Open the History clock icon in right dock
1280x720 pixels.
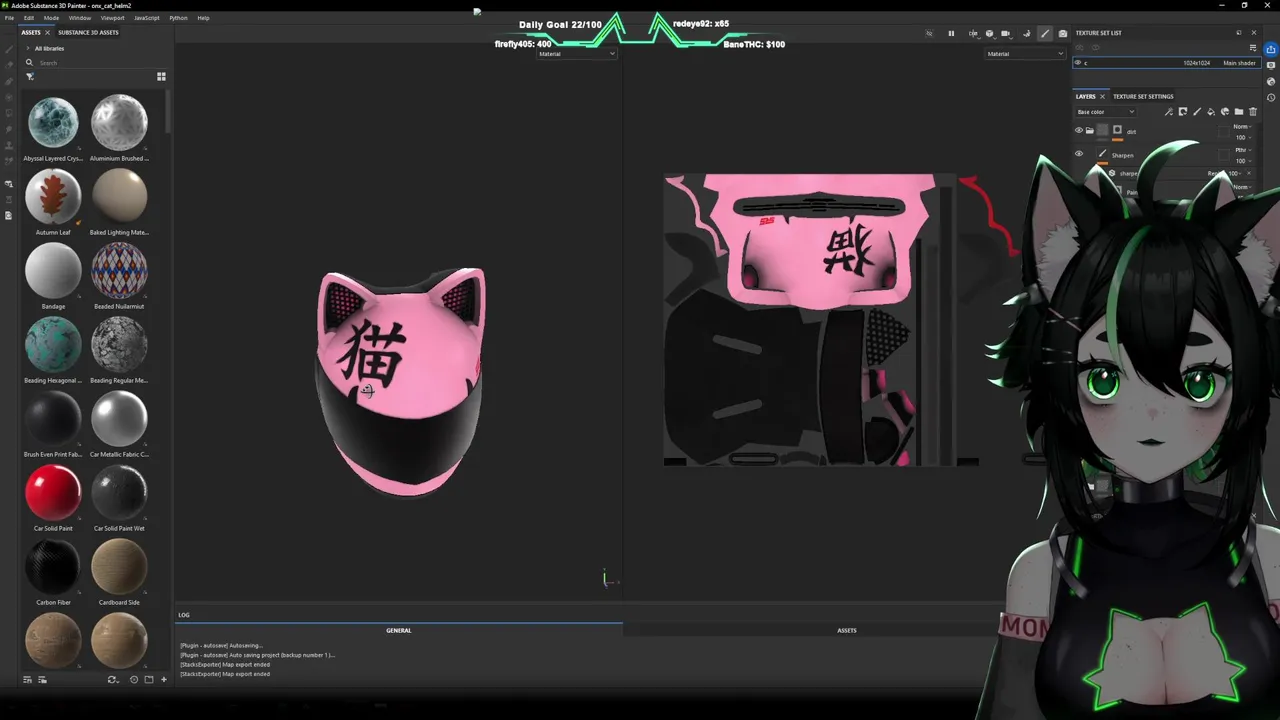coord(1270,97)
